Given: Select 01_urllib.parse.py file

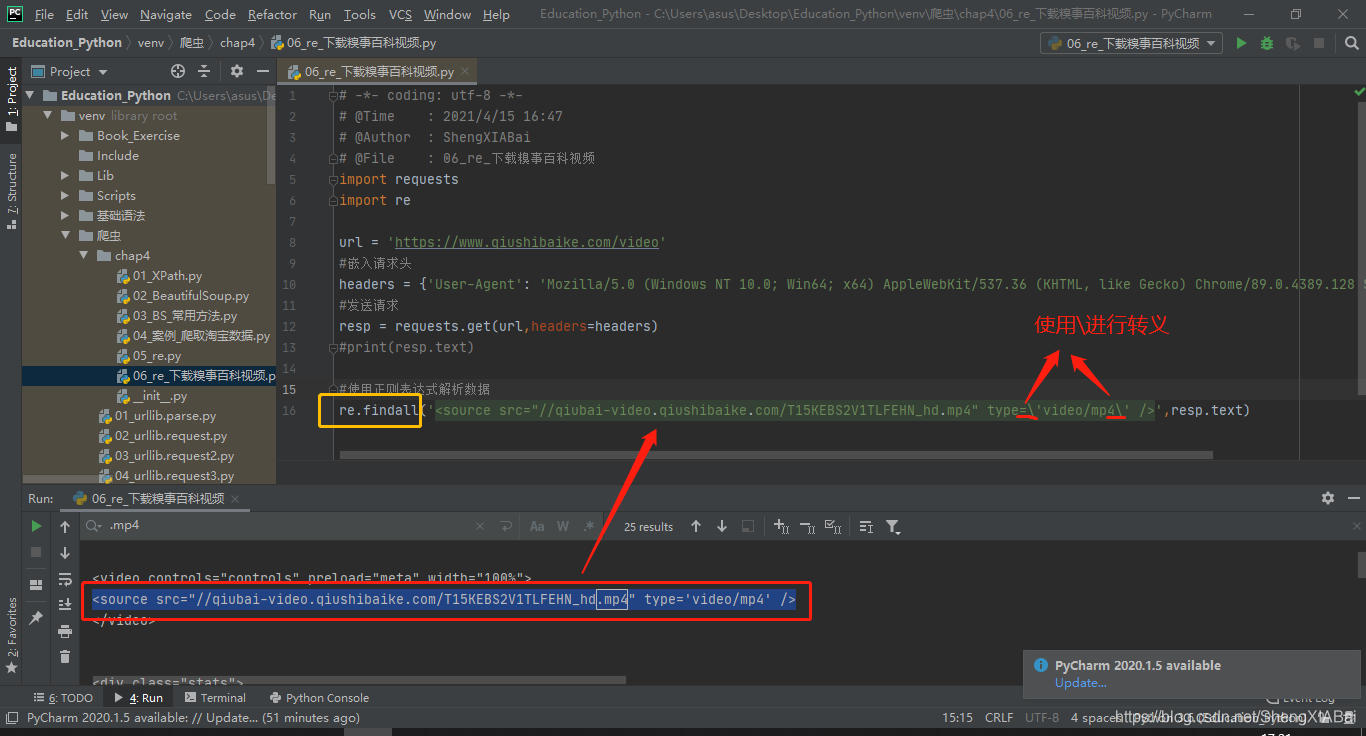Looking at the screenshot, I should [165, 415].
